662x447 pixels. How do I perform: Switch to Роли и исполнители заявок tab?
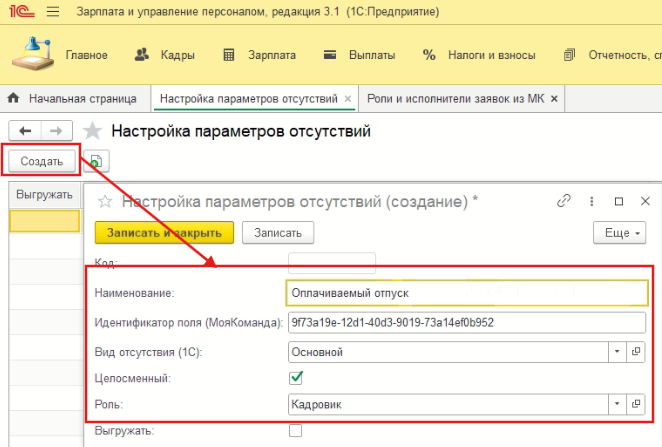454,99
